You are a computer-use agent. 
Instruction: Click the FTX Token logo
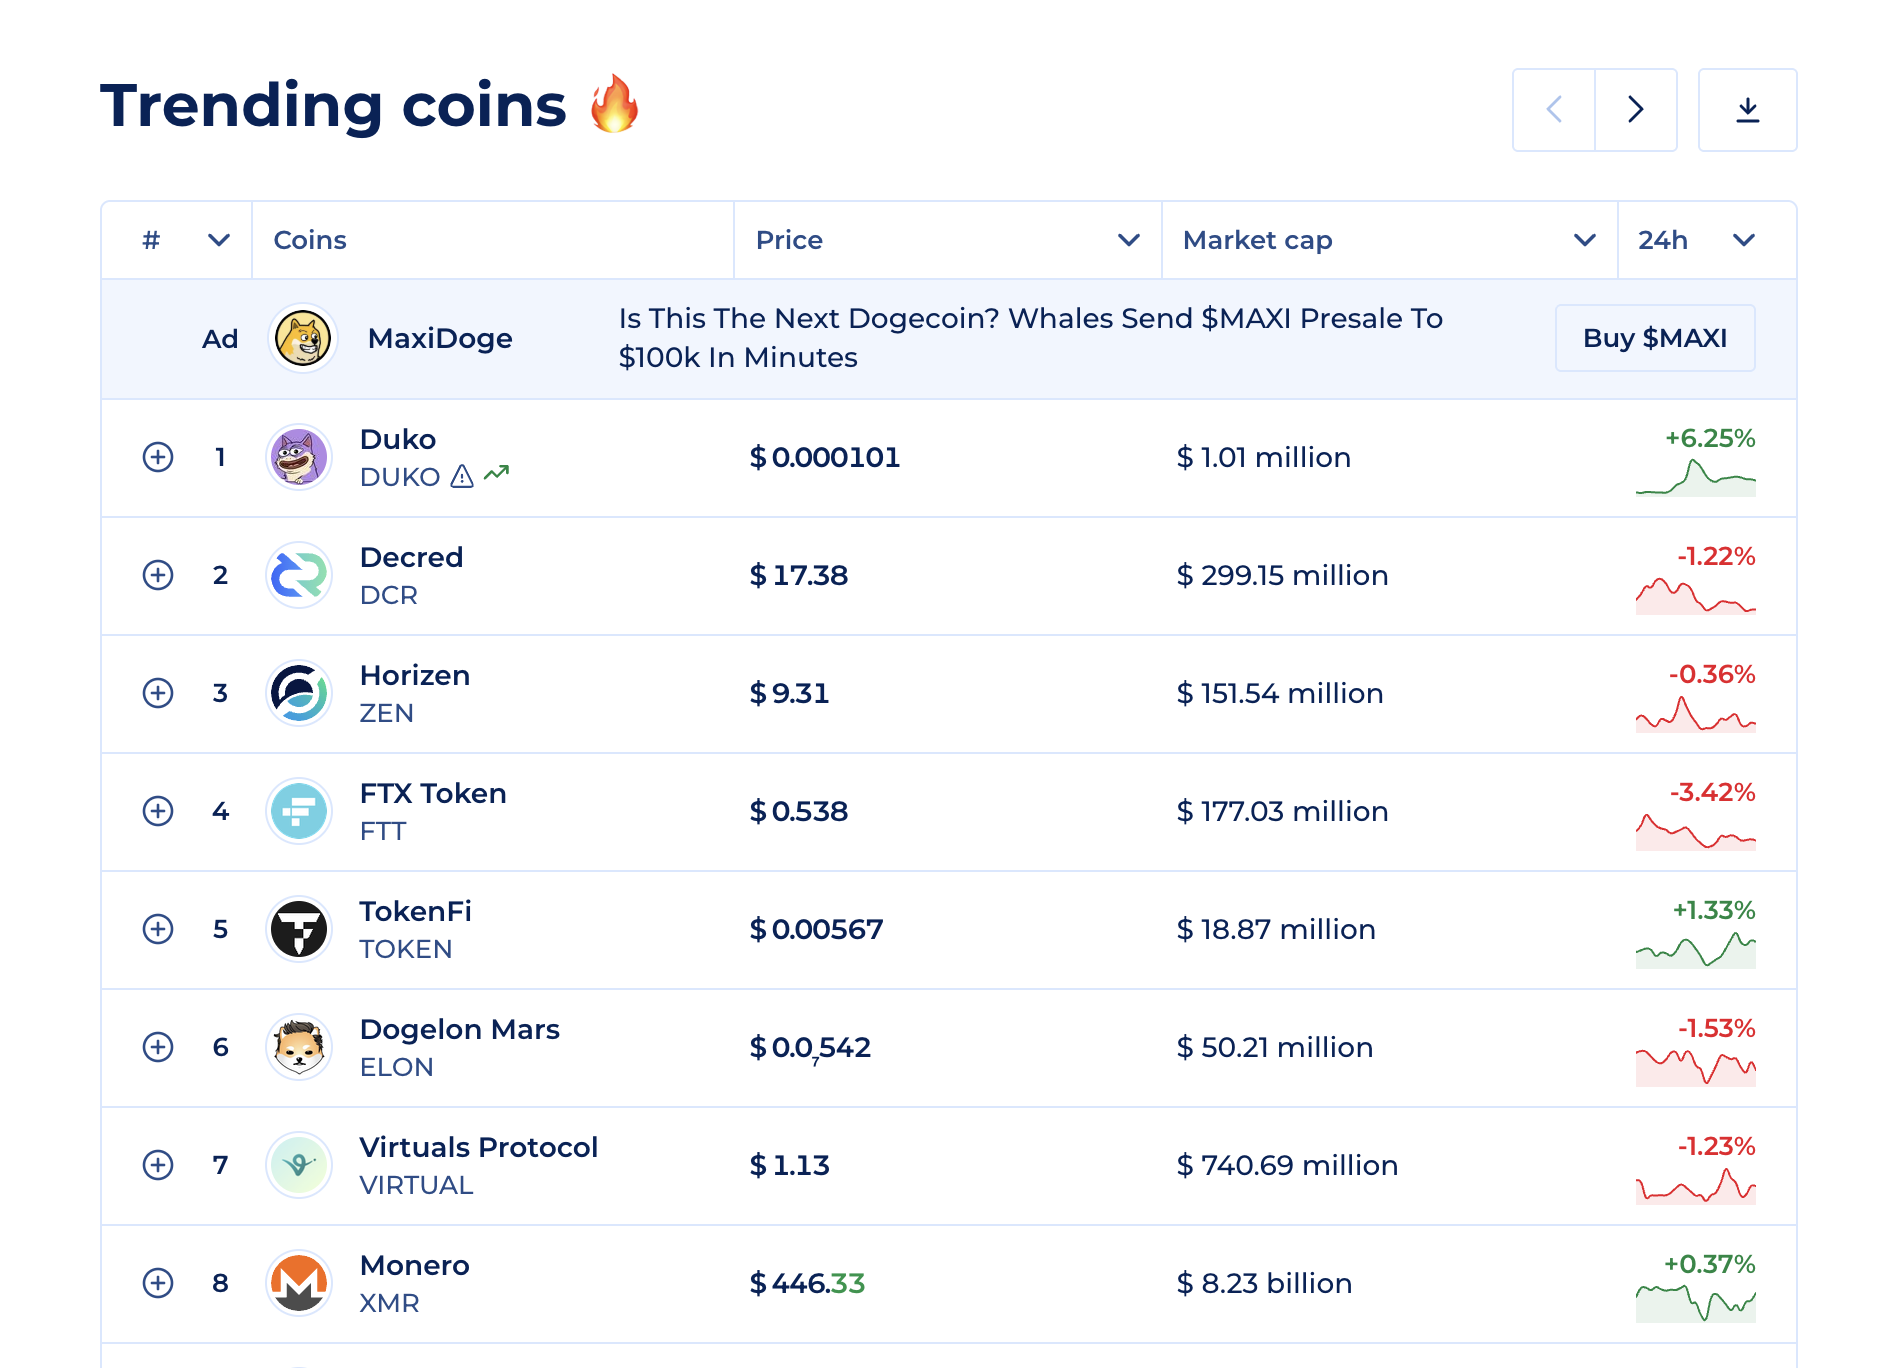click(299, 811)
